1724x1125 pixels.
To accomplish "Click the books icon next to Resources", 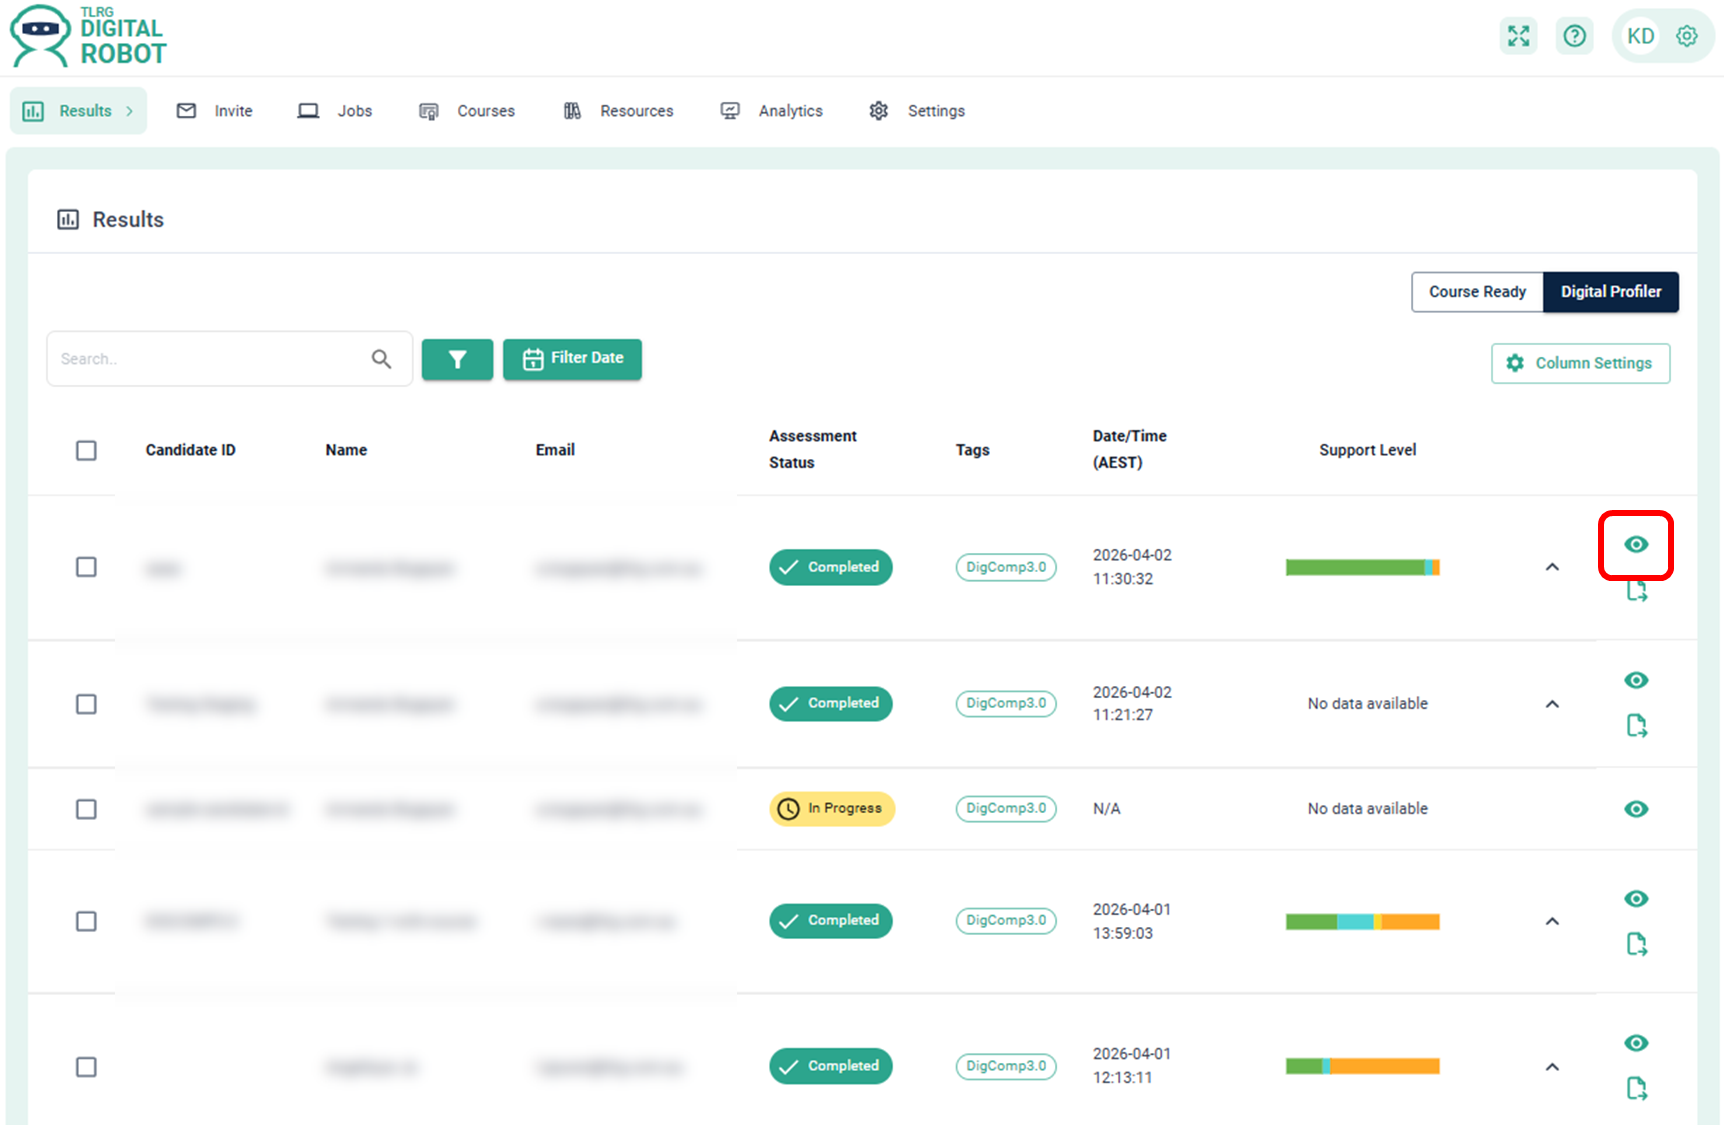I will pos(572,110).
